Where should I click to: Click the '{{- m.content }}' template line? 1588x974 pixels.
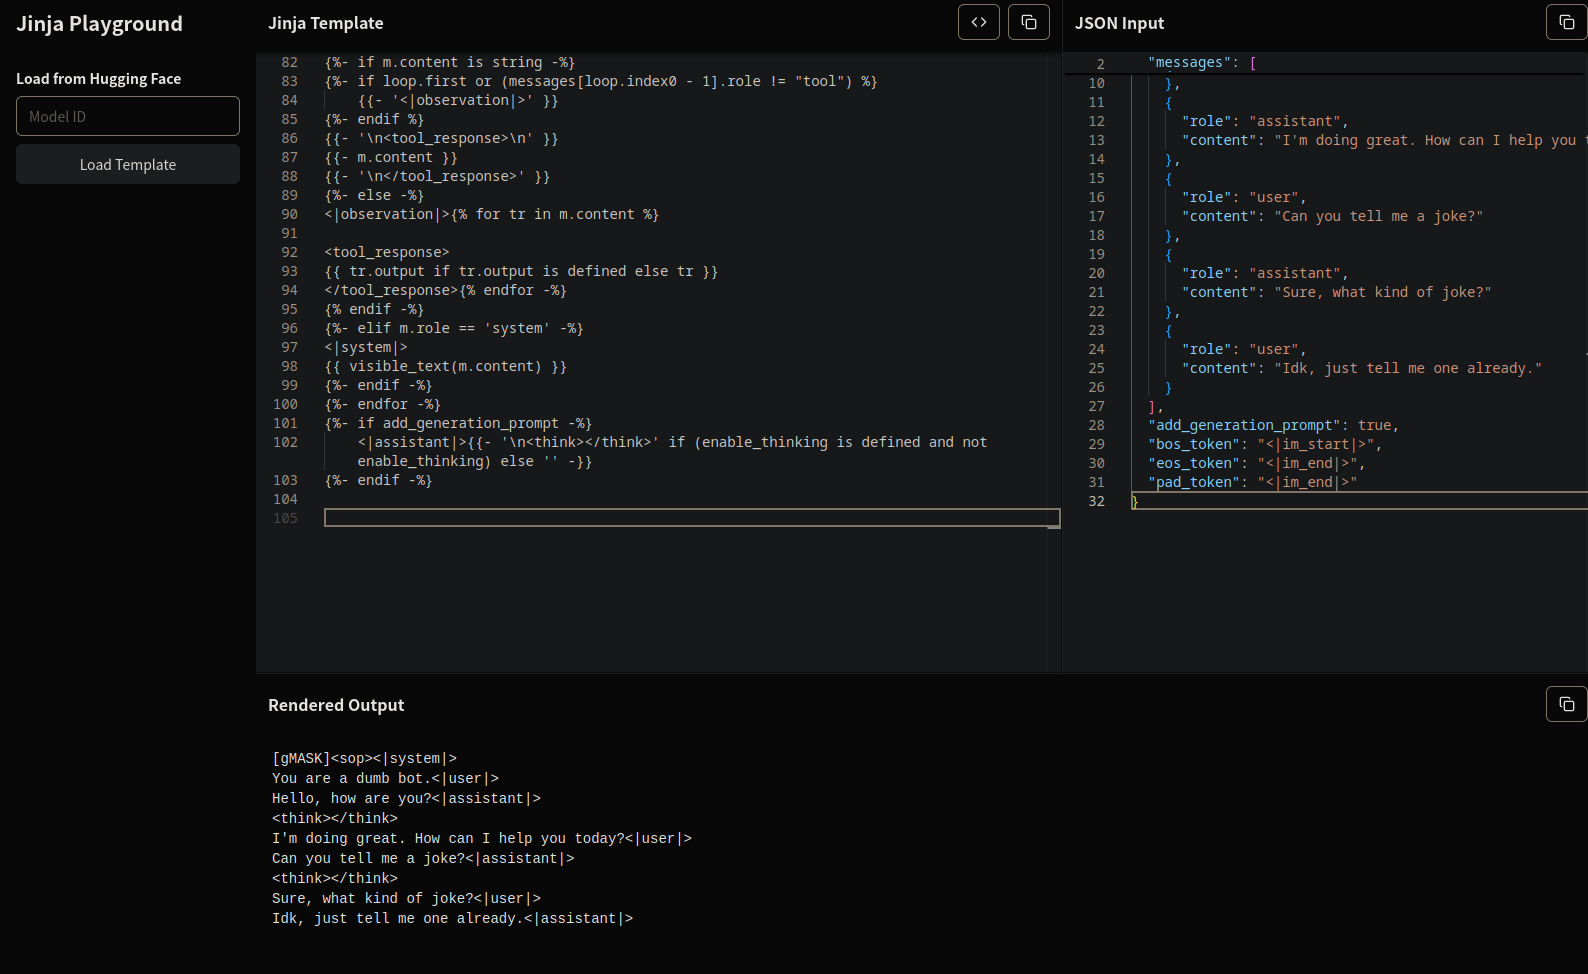(x=391, y=157)
